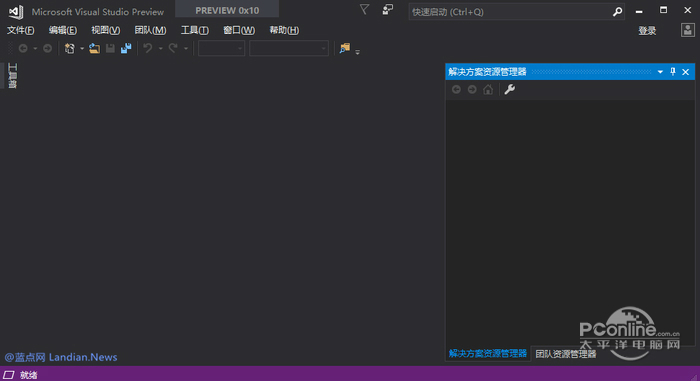Close the Solution Explorer panel
Screen dimensions: 700x381
(x=686, y=72)
